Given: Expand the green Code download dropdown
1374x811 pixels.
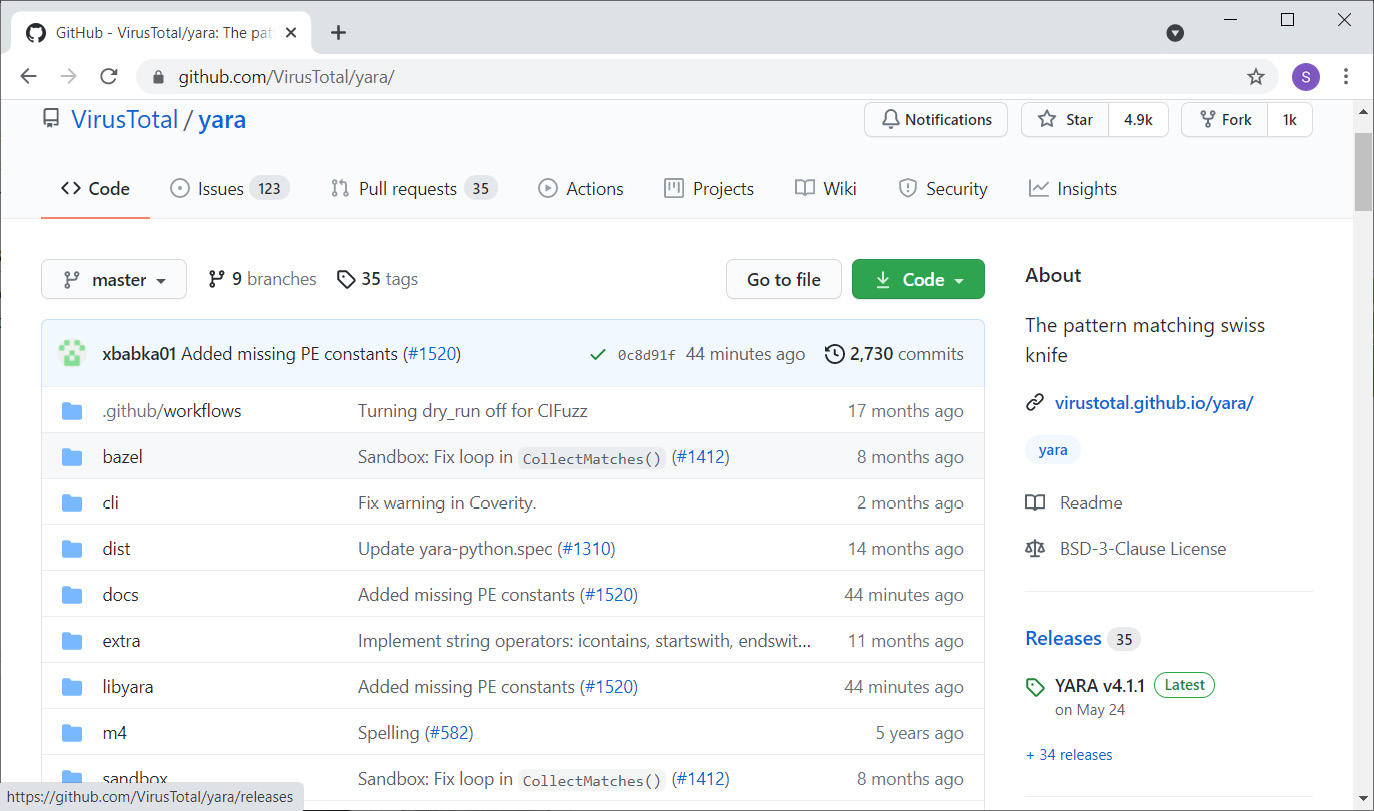Looking at the screenshot, I should 918,280.
